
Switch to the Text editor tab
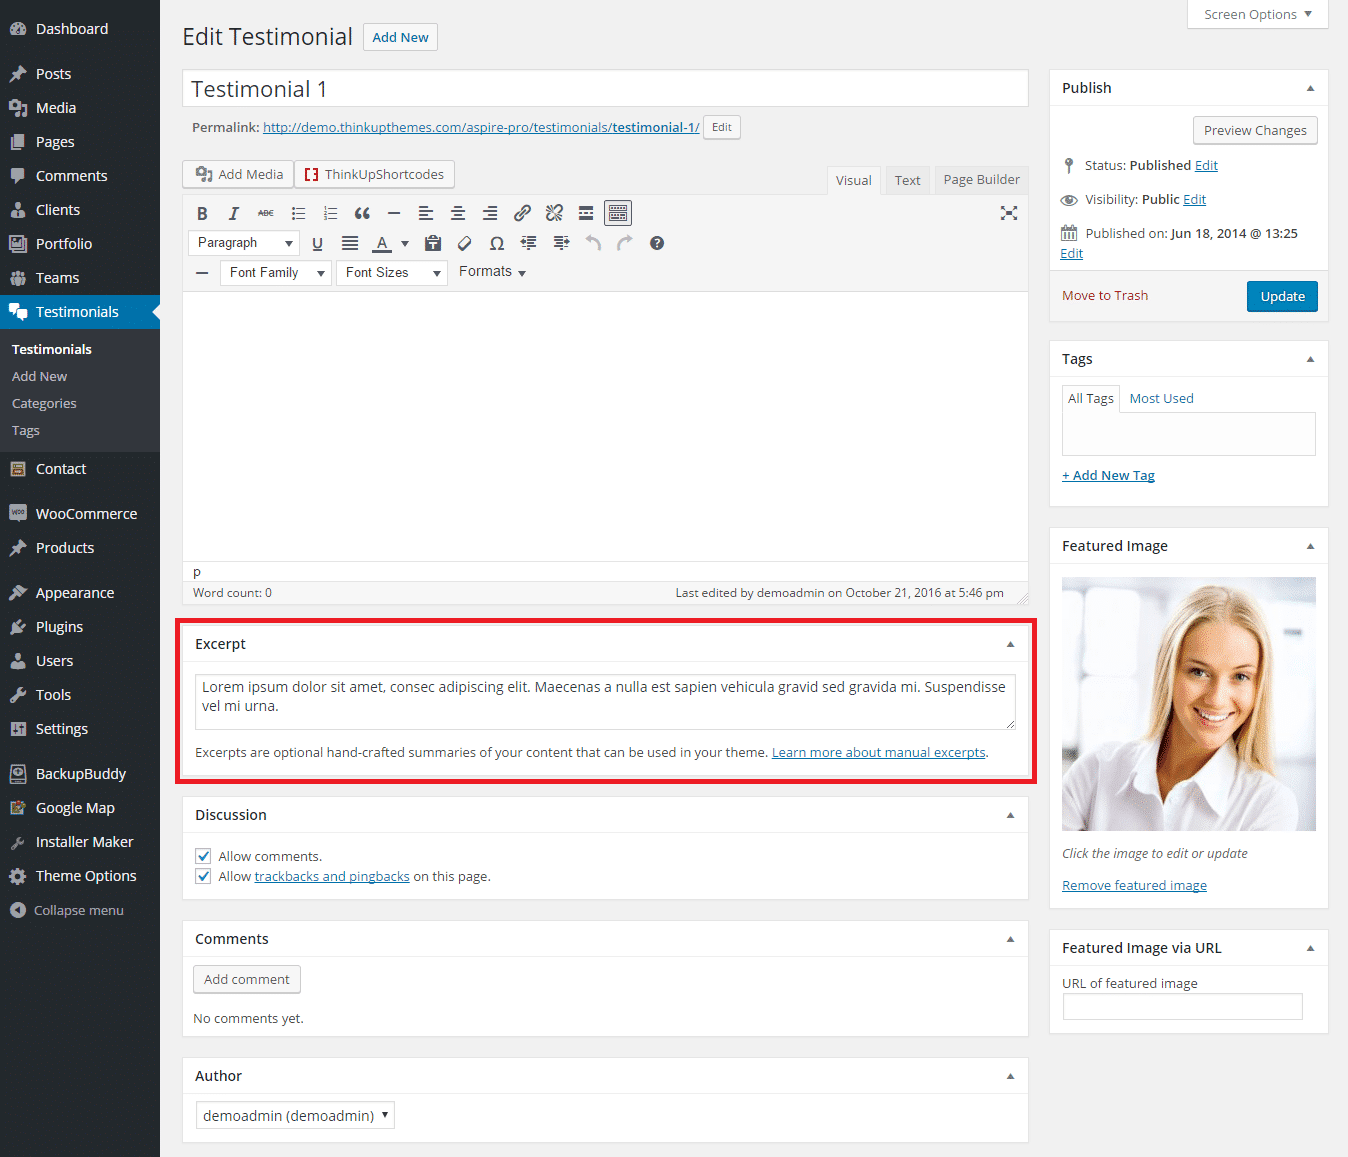click(907, 180)
